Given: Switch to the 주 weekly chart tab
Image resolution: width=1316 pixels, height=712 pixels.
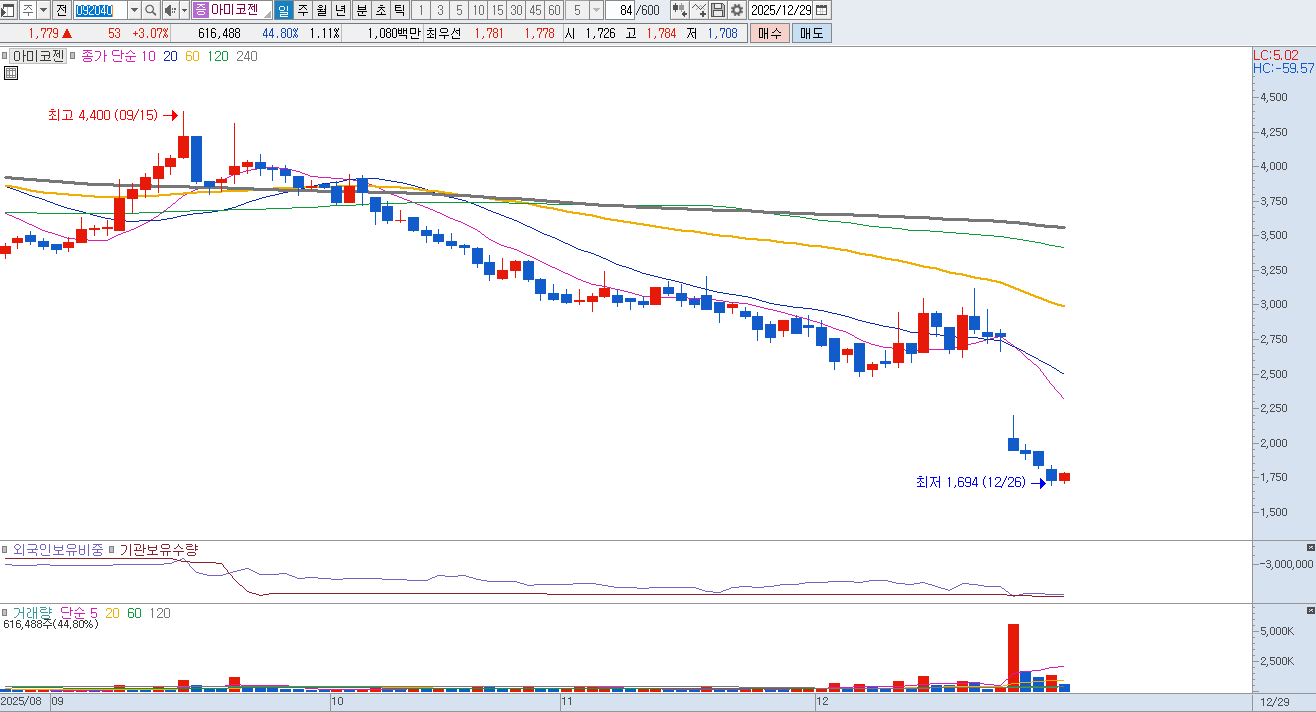Looking at the screenshot, I should [303, 10].
